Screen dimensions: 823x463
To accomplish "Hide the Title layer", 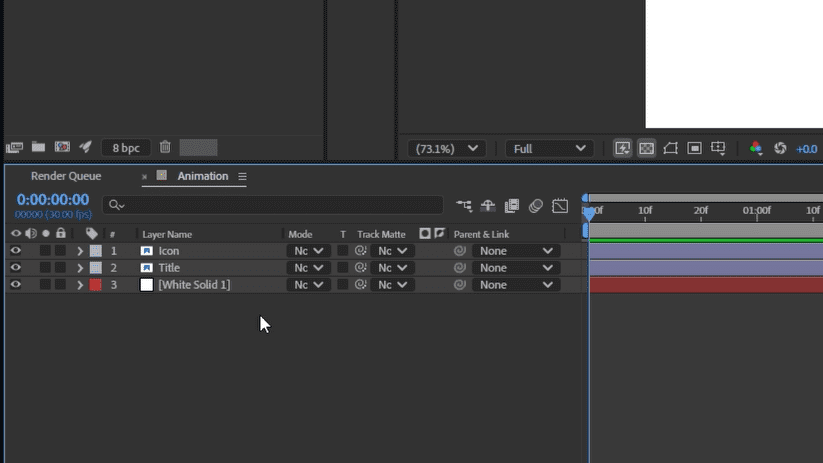I will coord(16,267).
